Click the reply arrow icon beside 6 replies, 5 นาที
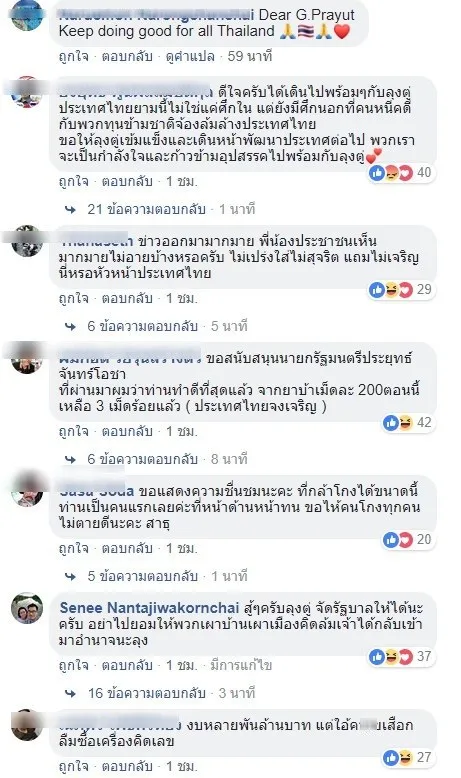 (x=70, y=327)
